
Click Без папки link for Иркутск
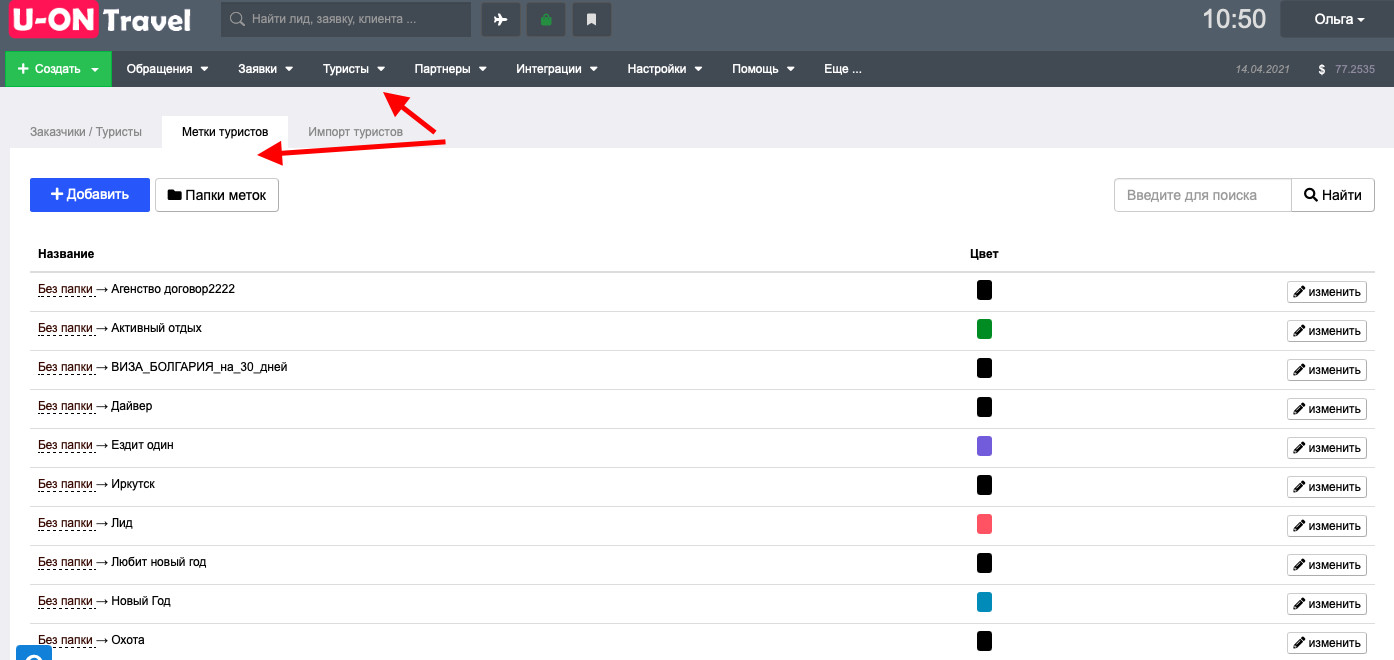coord(65,484)
